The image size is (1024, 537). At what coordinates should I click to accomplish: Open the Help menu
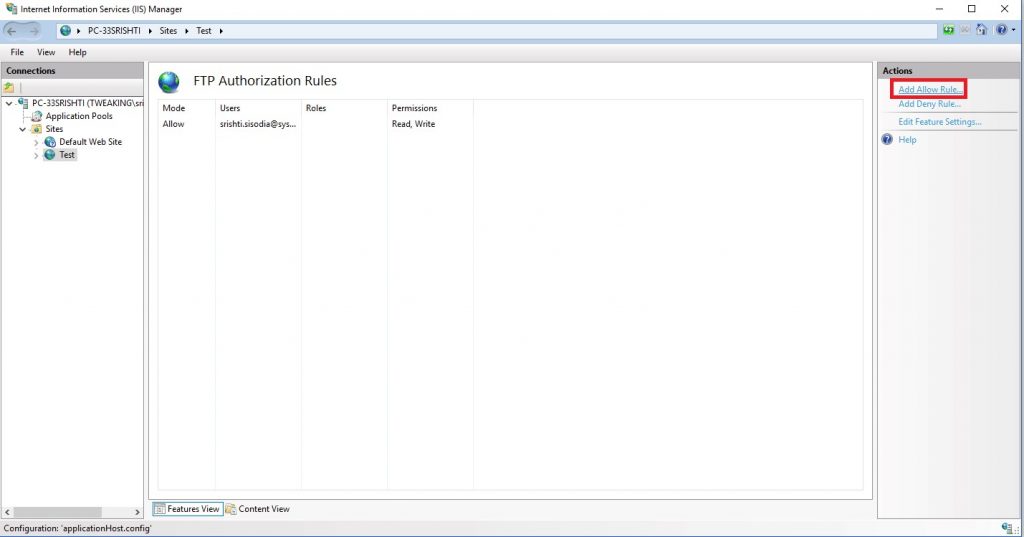[x=77, y=52]
